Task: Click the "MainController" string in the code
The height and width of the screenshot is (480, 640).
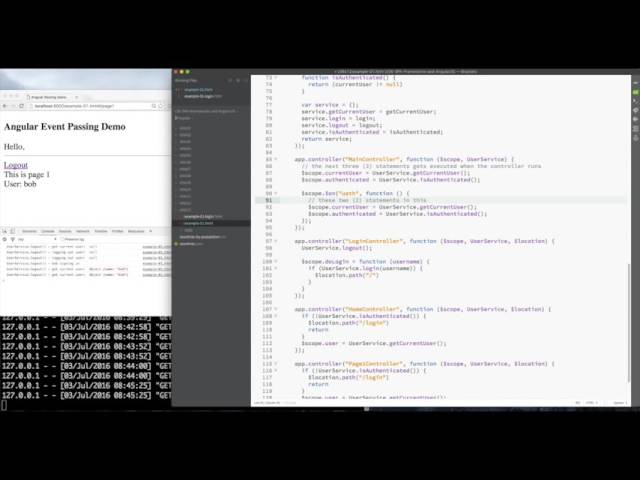Action: tap(372, 159)
